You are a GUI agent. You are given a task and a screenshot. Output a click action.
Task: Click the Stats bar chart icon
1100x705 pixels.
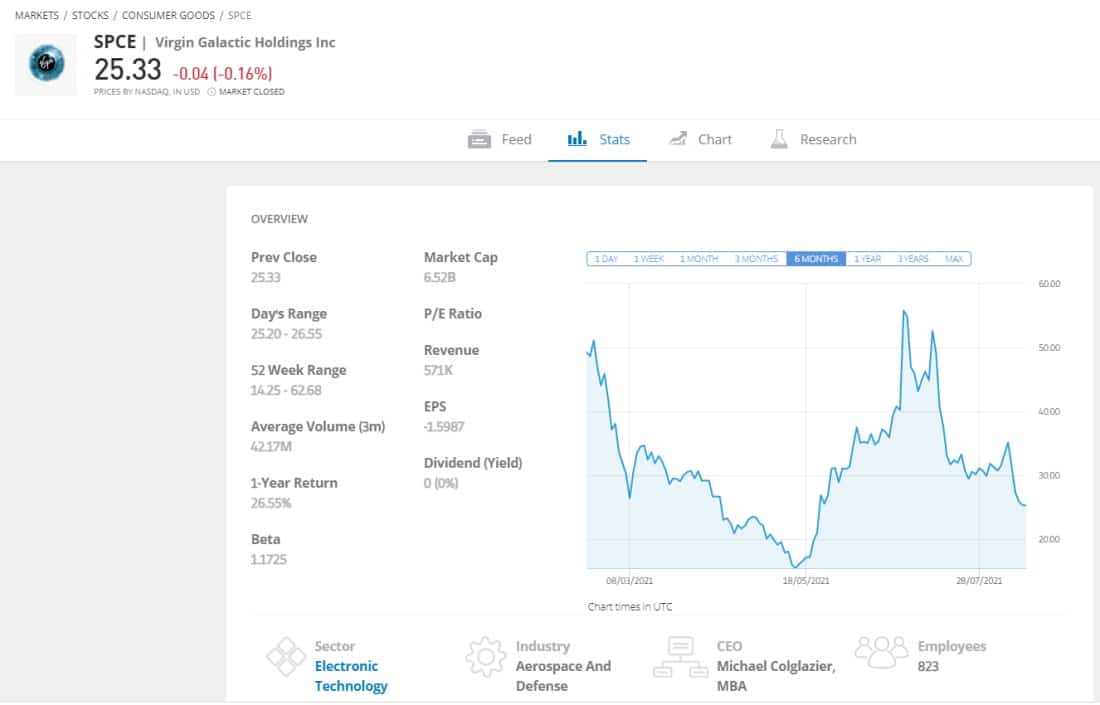coord(577,139)
